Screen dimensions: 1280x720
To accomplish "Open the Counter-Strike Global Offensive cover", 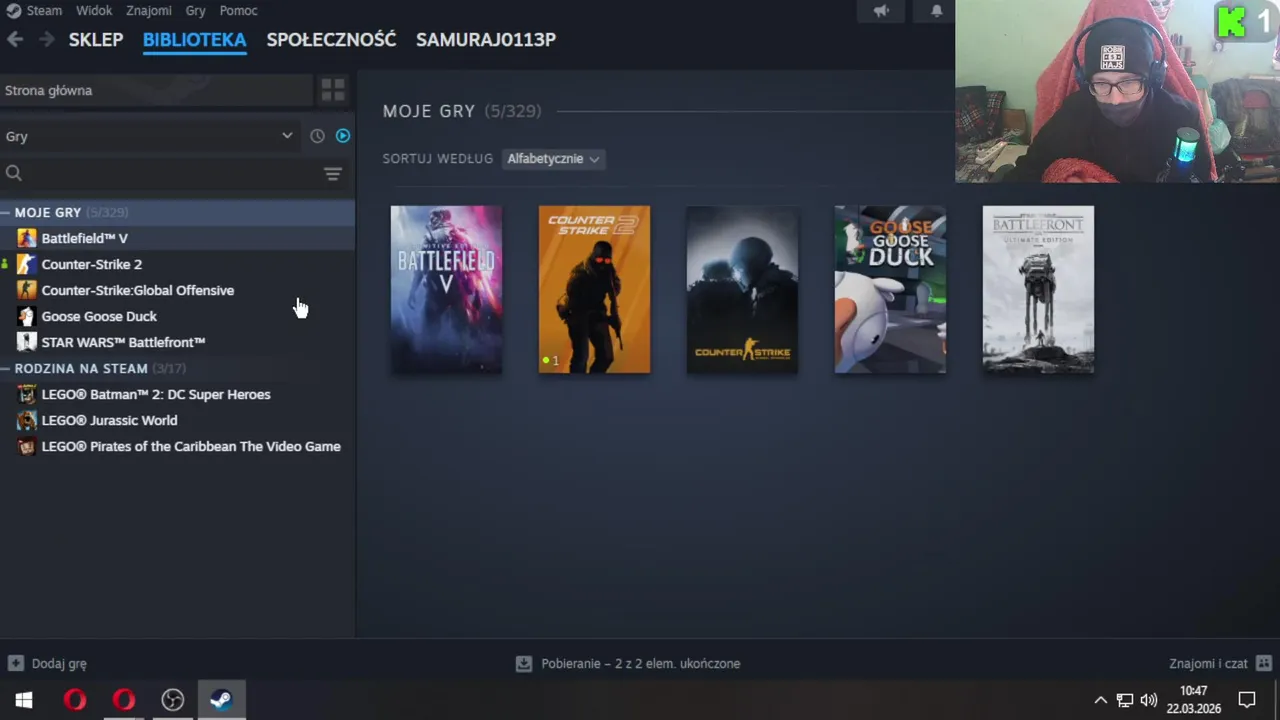I will pos(742,289).
